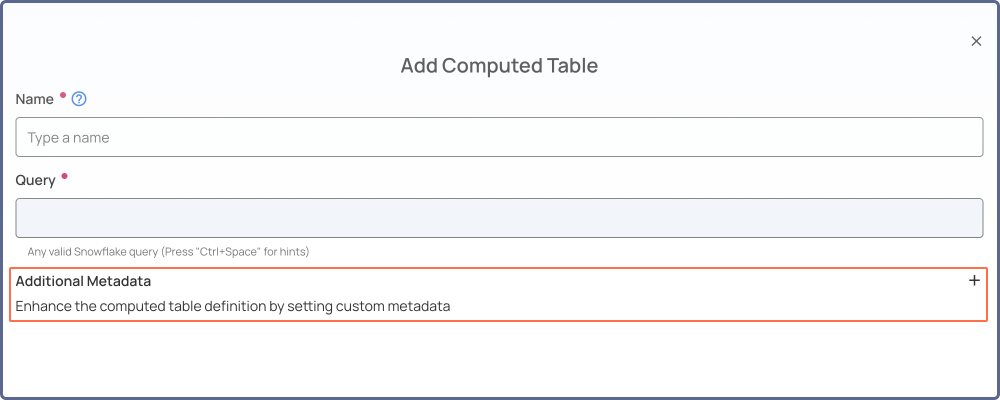Select the Name field label

34,100
